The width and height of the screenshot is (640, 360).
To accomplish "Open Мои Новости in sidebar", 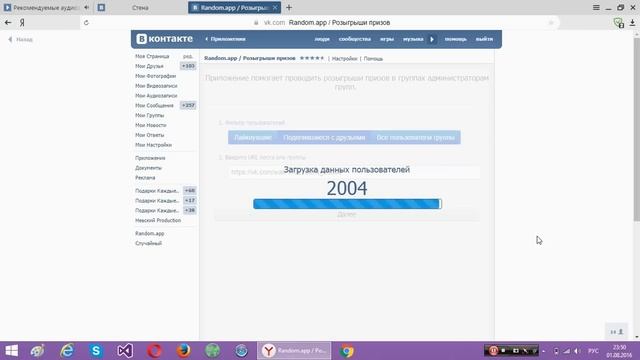I will (151, 125).
